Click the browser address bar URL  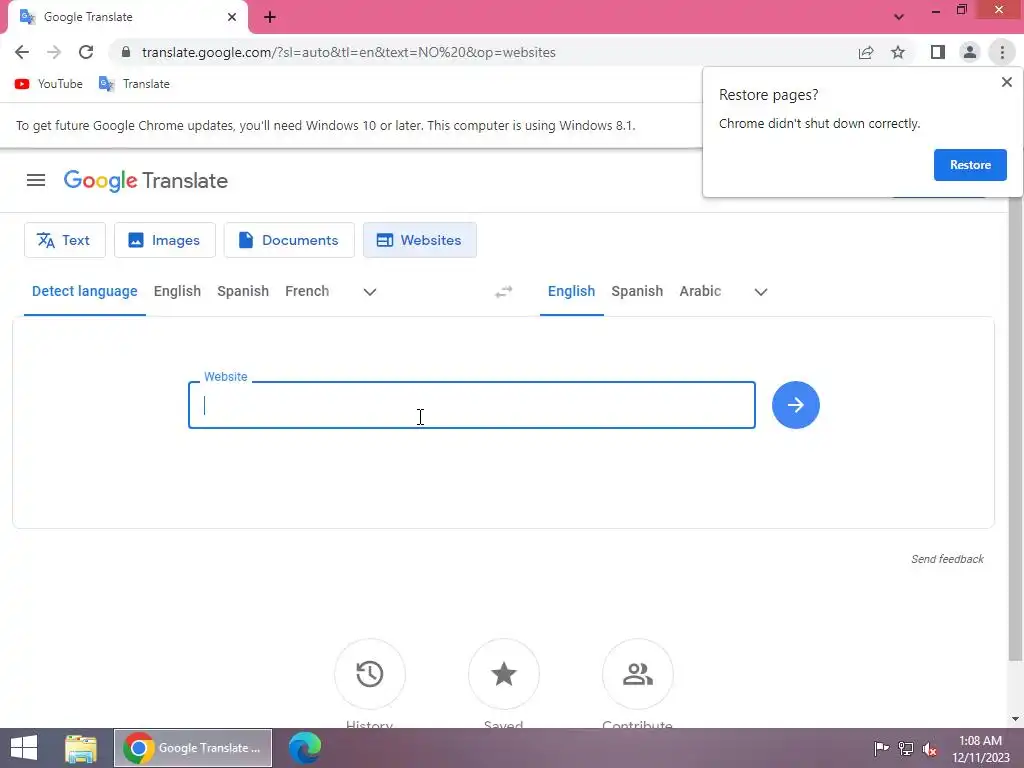point(349,52)
